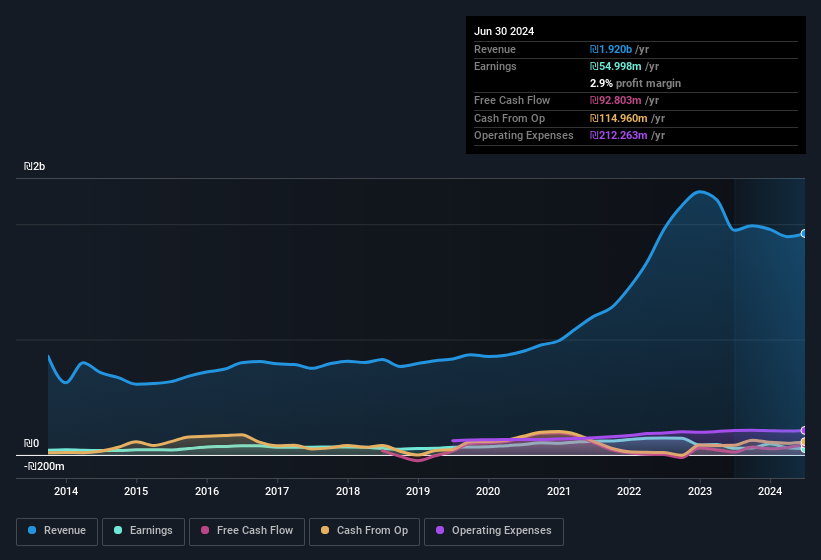This screenshot has width=821, height=560.
Task: Select the 2017 x-axis label
Action: pos(277,491)
